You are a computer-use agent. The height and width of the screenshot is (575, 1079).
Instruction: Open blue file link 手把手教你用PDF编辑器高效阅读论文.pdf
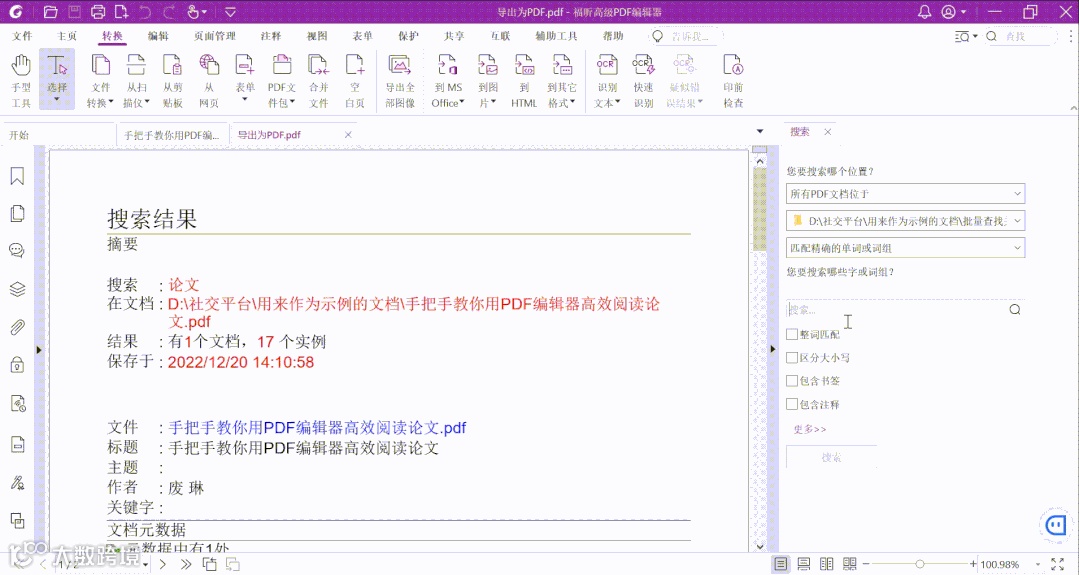[x=317, y=428]
